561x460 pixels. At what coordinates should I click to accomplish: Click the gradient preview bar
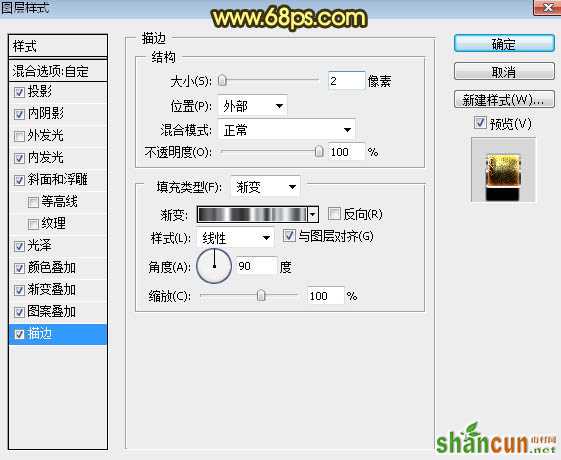(252, 215)
